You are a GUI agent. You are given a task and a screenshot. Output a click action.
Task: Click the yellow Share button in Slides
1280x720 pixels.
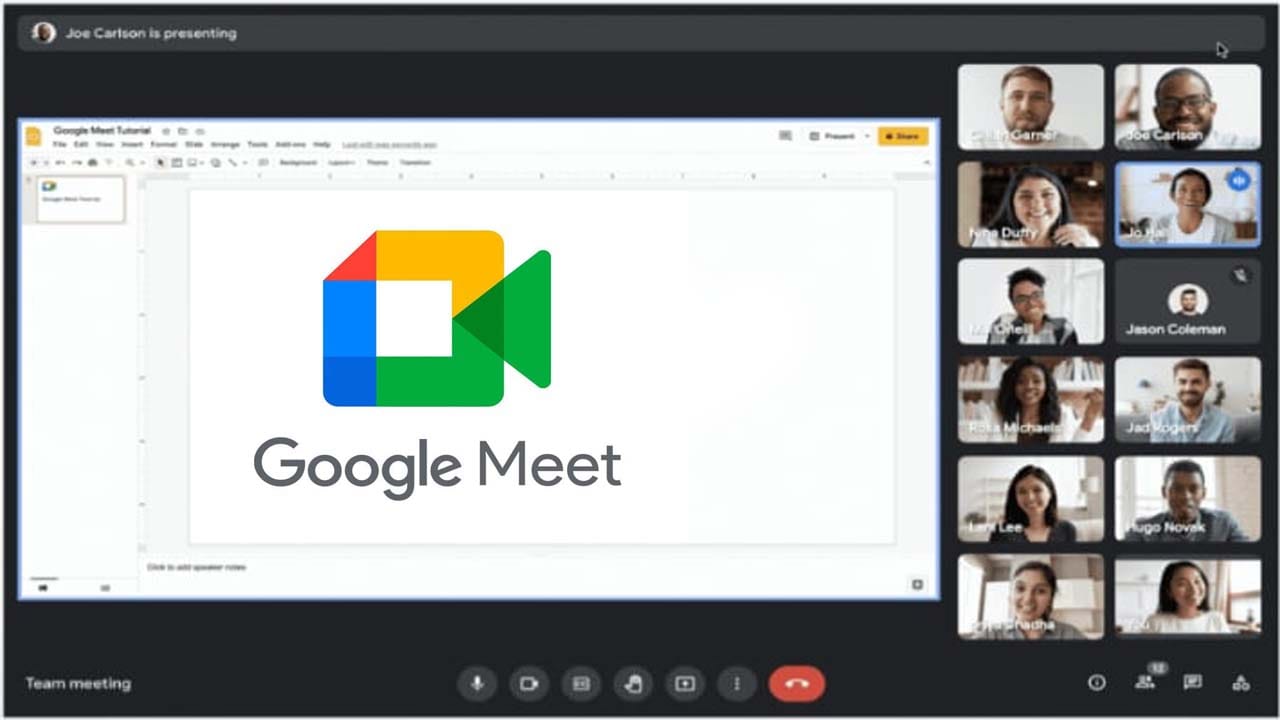[903, 136]
